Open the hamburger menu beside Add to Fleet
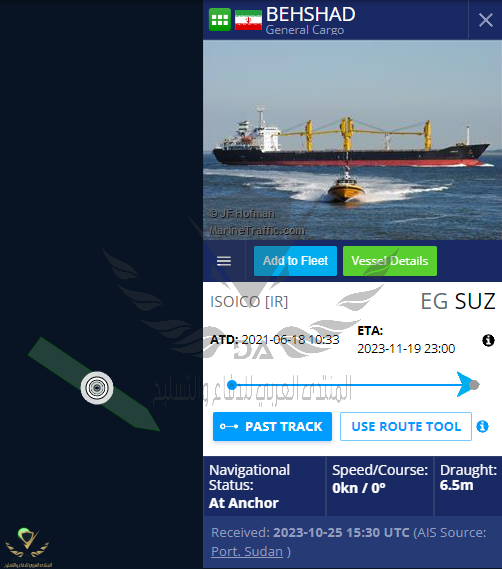Viewport: 502px width, 569px height. [224, 261]
